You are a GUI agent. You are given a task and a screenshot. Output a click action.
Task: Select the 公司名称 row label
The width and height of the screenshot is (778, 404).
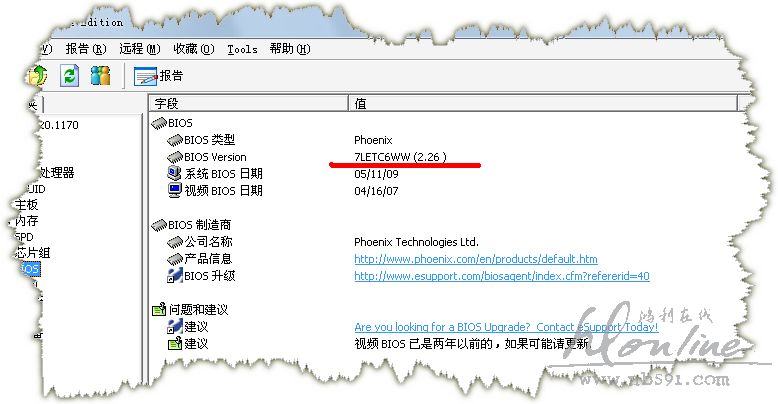tap(208, 242)
